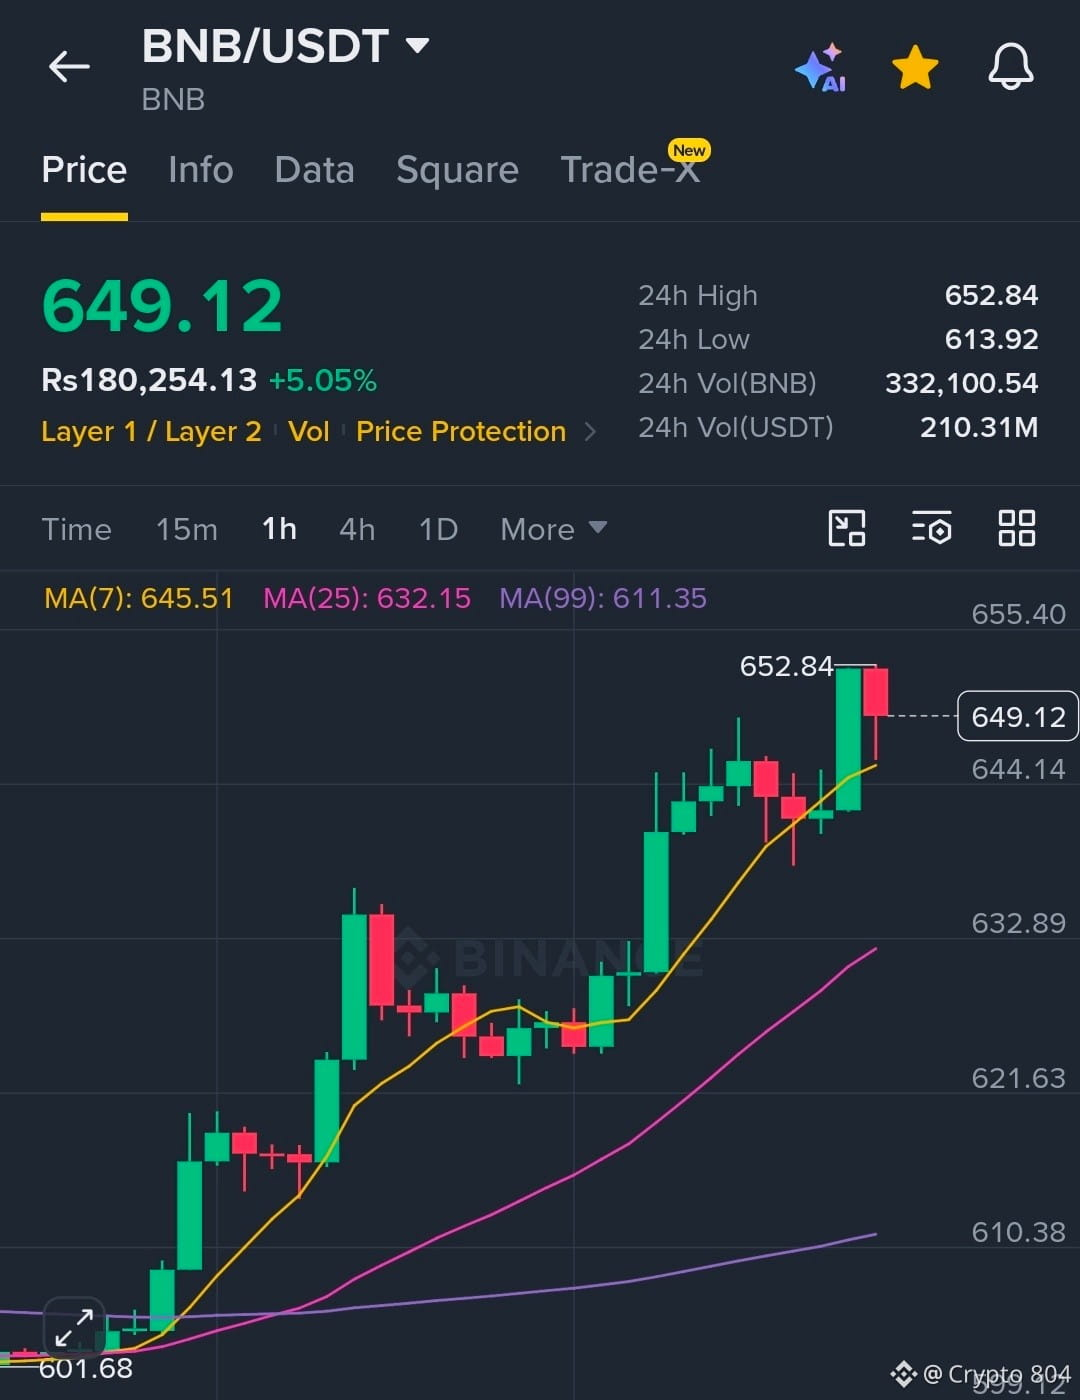Tap the 652.84 high label on chart

click(x=786, y=666)
